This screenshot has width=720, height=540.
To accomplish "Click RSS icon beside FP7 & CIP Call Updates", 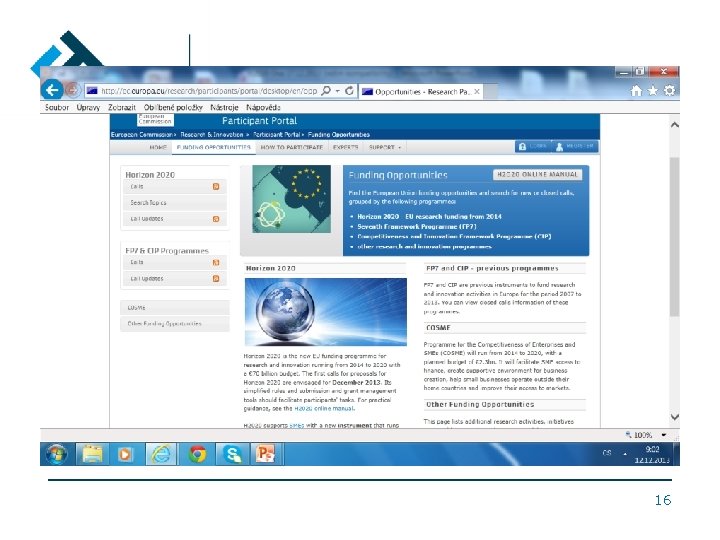I will [x=216, y=278].
